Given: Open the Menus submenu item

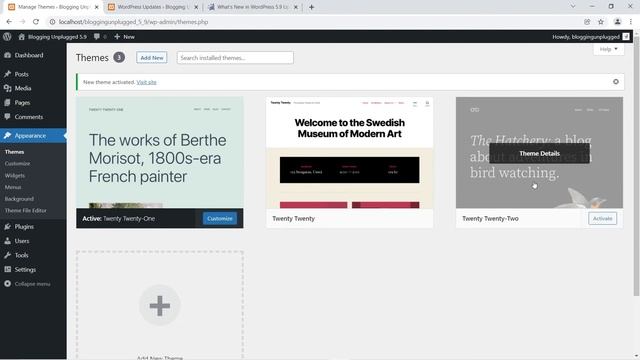Looking at the screenshot, I should click(x=13, y=187).
